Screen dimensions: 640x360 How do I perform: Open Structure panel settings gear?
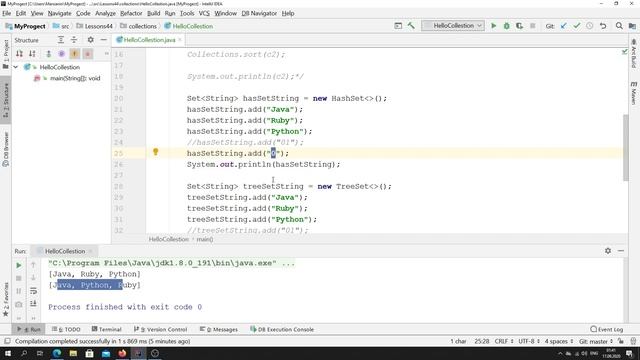pos(91,40)
